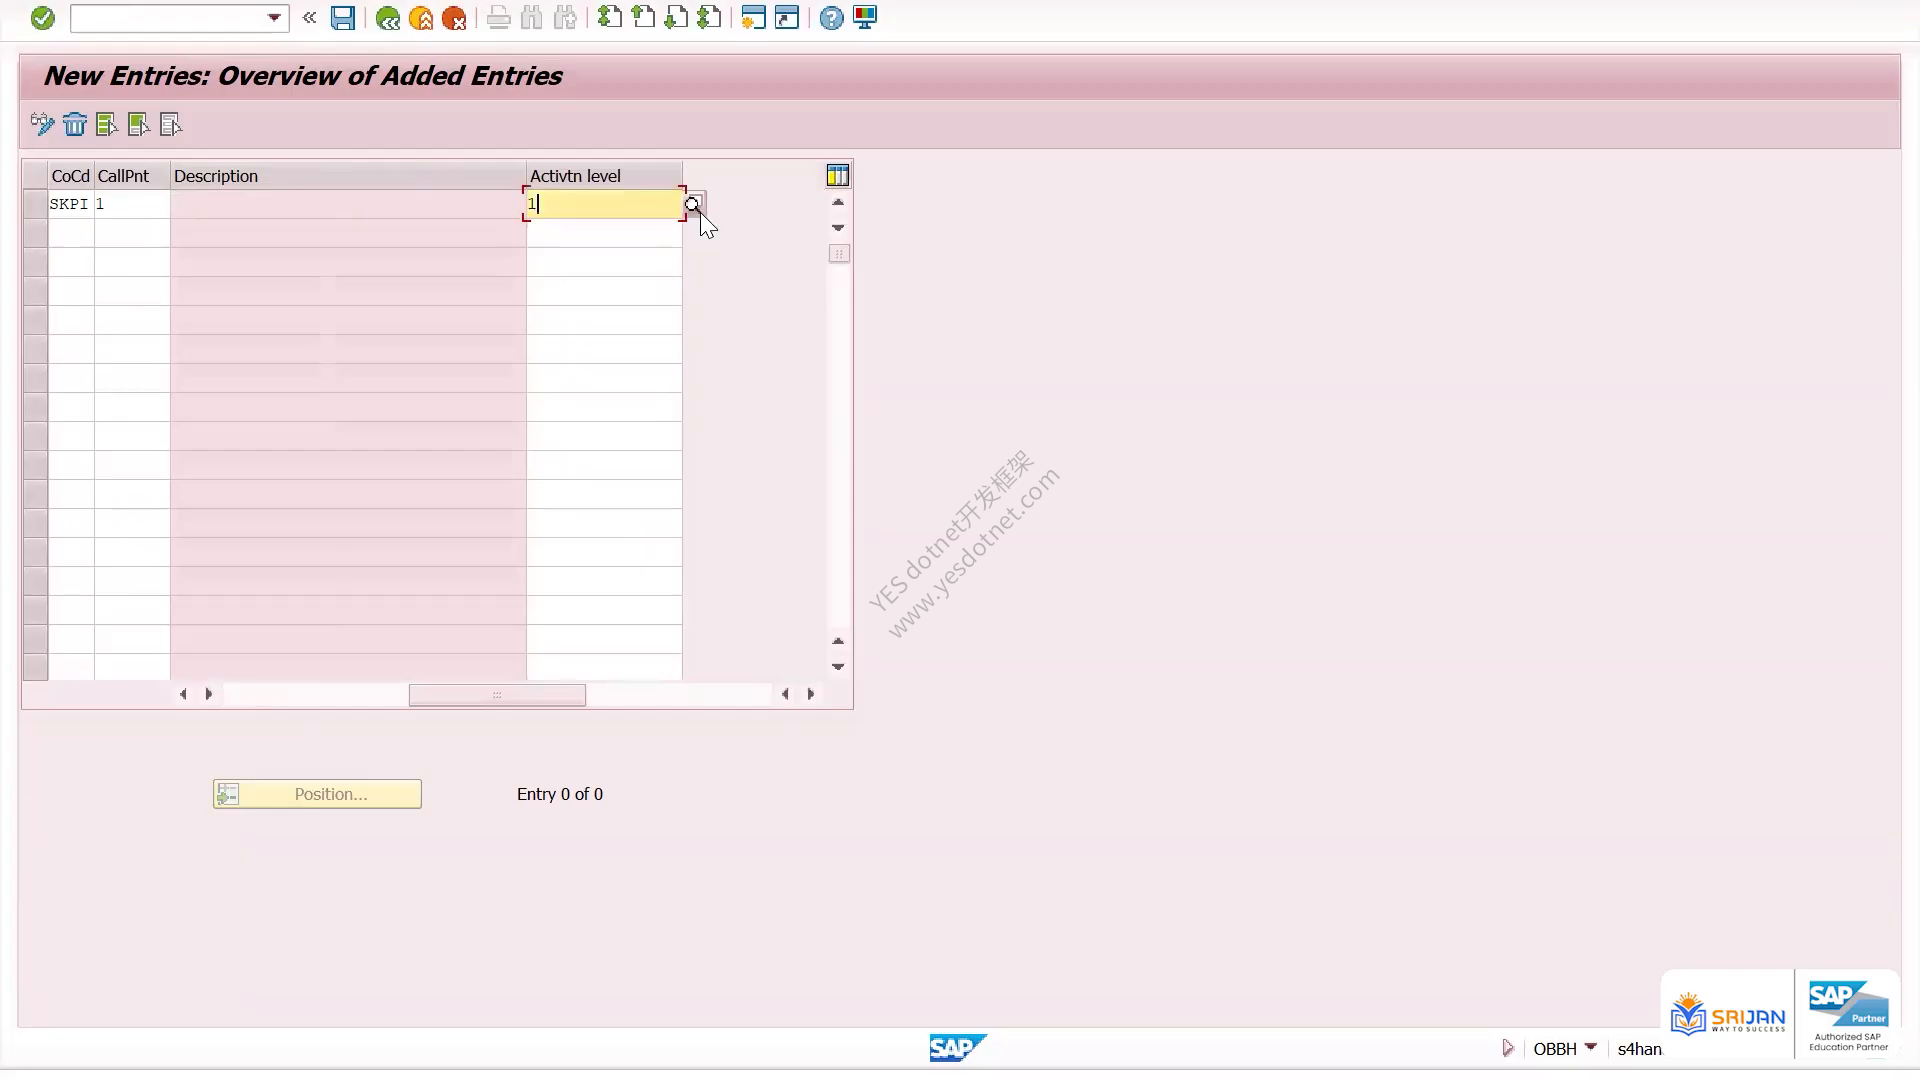Open the search help for Activtn level
Image resolution: width=1920 pixels, height=1080 pixels.
coord(694,204)
